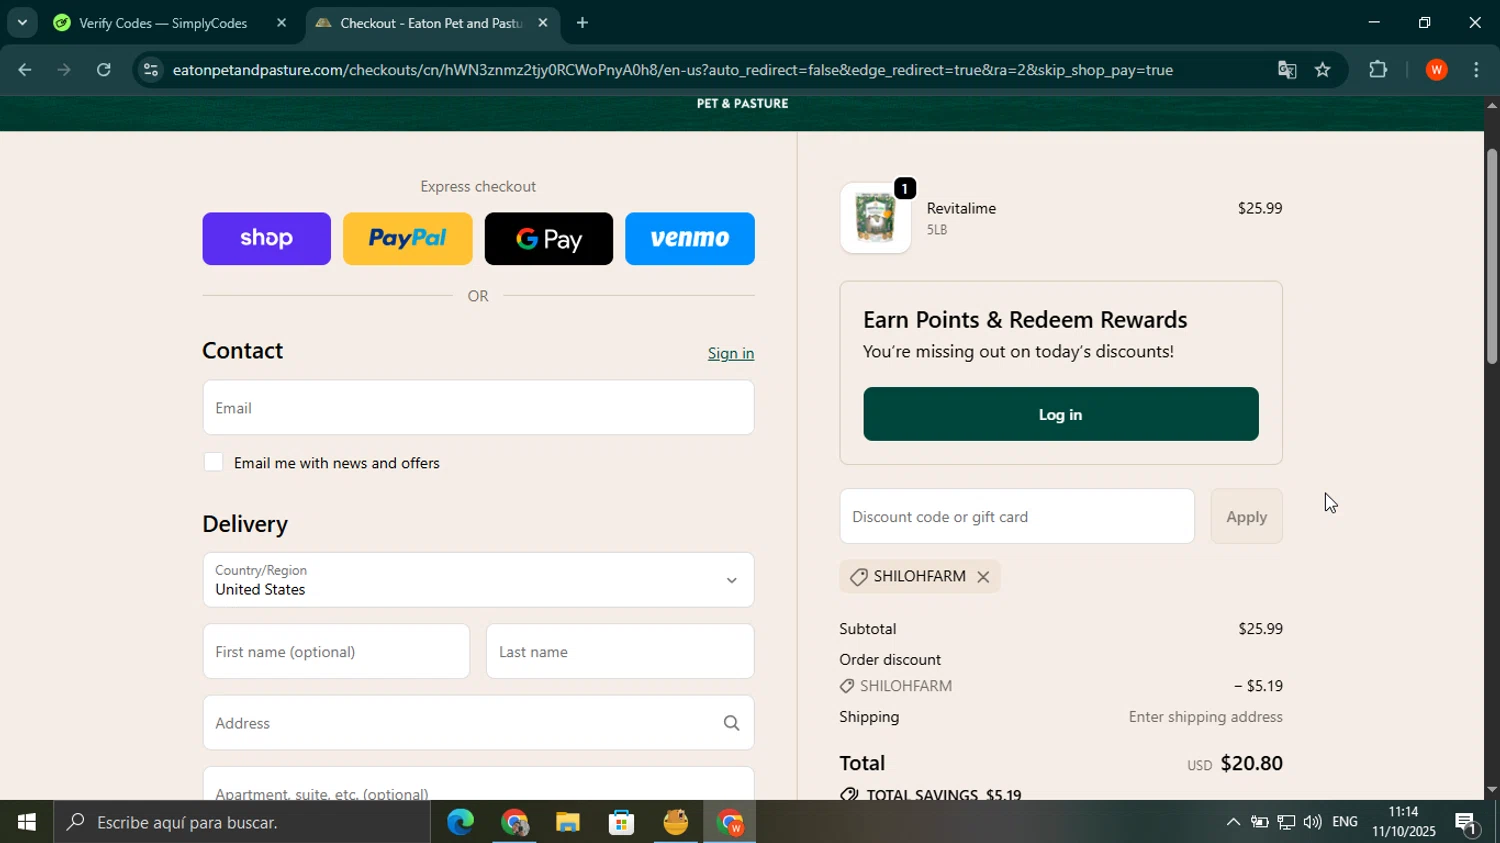Screen dimensions: 1500x843
Task: Open the volume control icon
Action: pyautogui.click(x=1312, y=822)
